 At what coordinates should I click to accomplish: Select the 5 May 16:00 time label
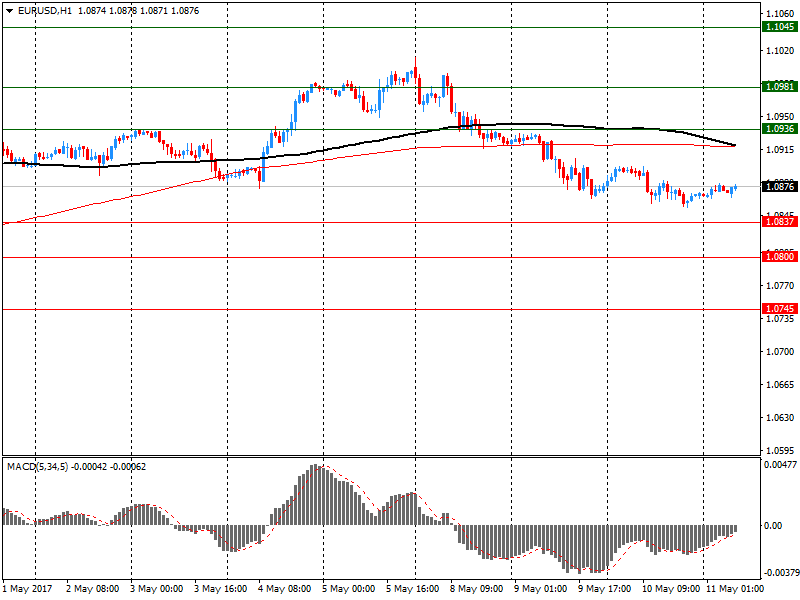(x=413, y=589)
